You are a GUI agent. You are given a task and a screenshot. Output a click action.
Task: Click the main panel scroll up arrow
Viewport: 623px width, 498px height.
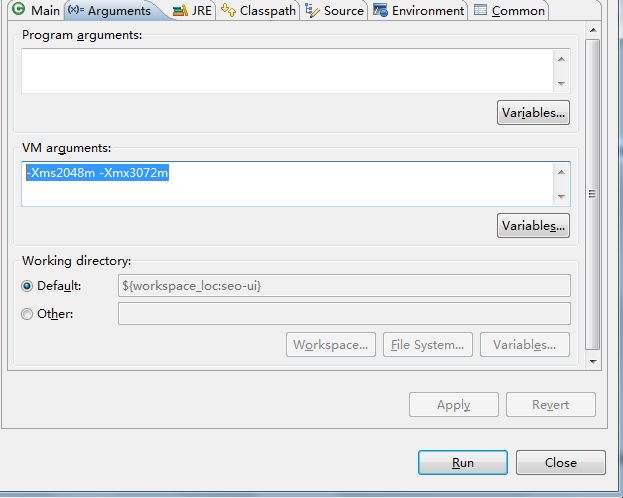593,30
